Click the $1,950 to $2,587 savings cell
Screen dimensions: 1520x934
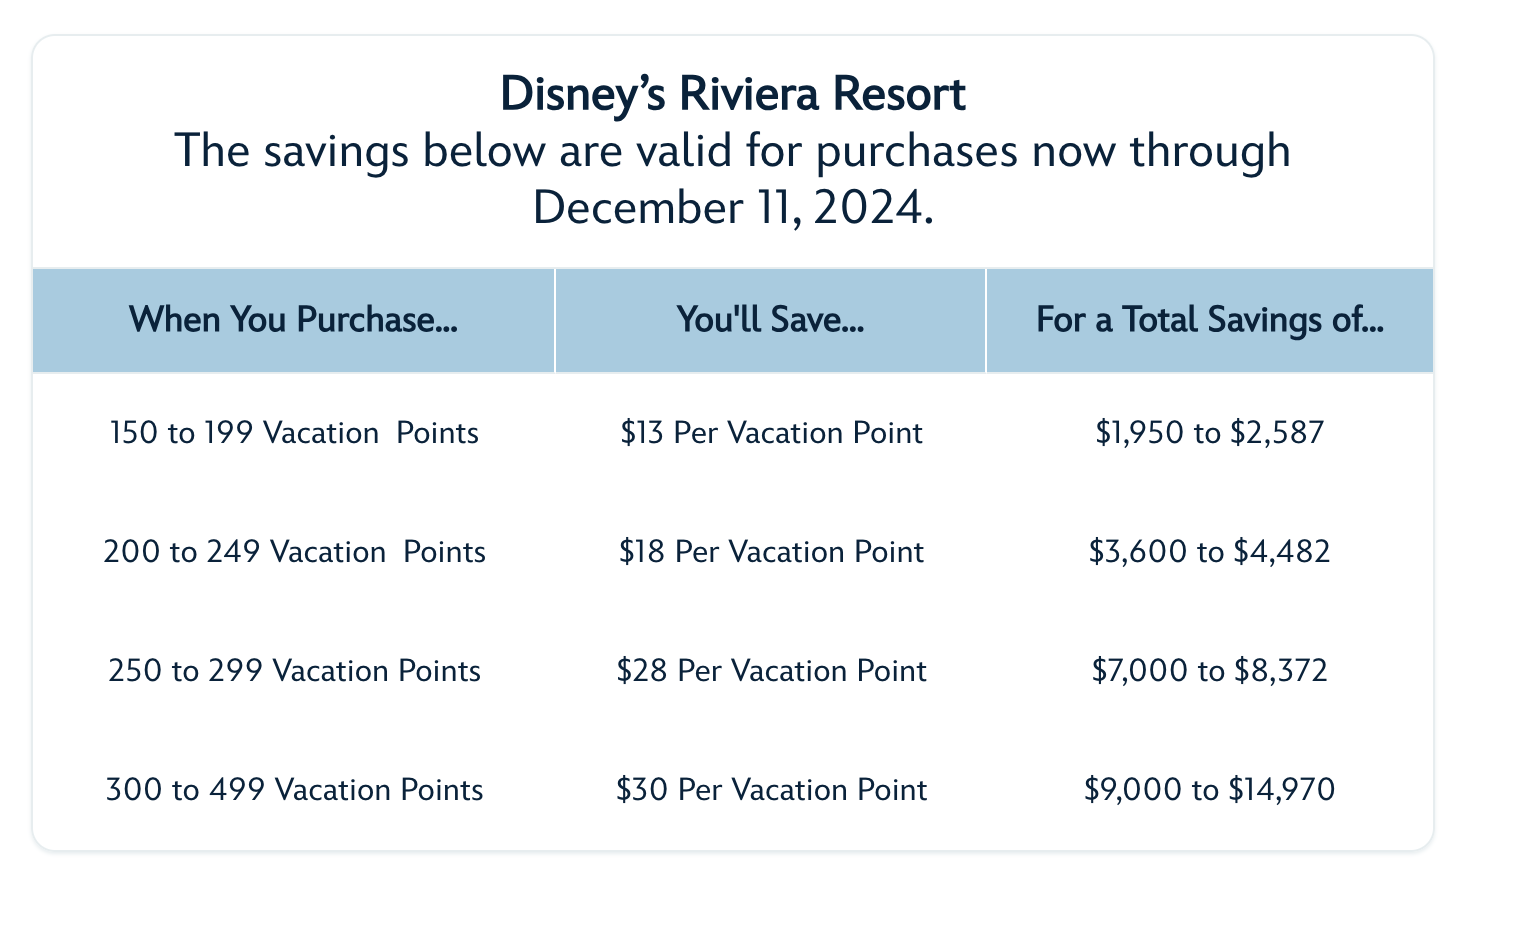point(1209,433)
